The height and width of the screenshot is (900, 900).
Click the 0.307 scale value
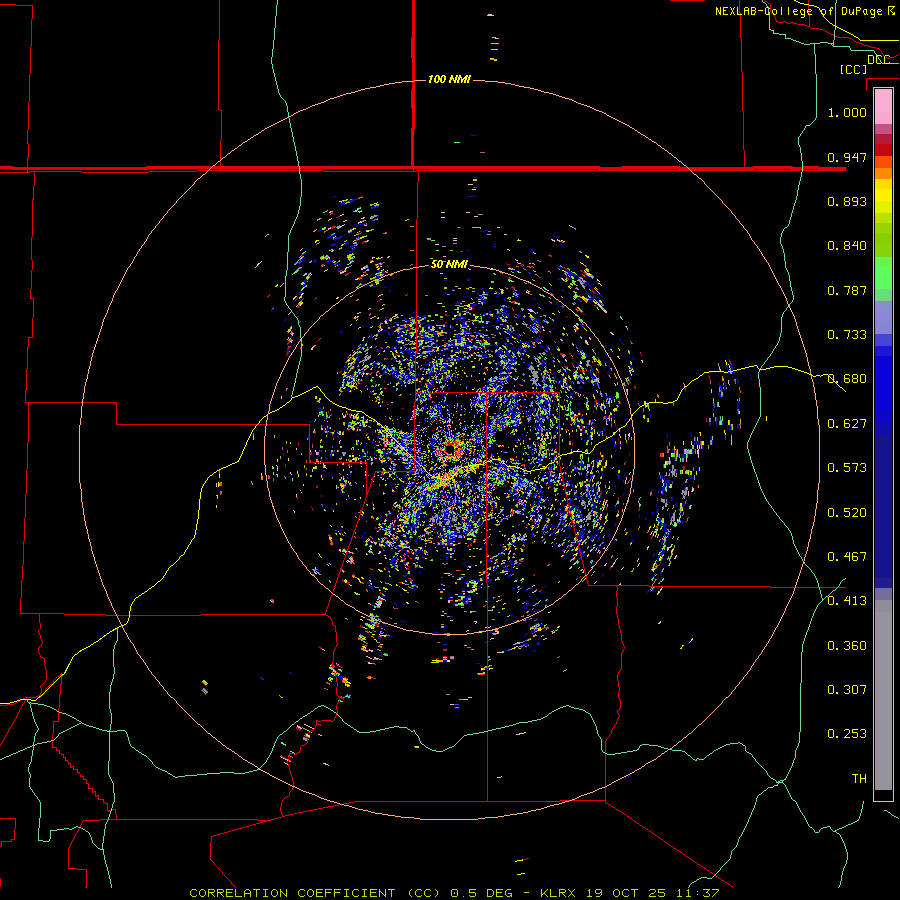point(847,690)
